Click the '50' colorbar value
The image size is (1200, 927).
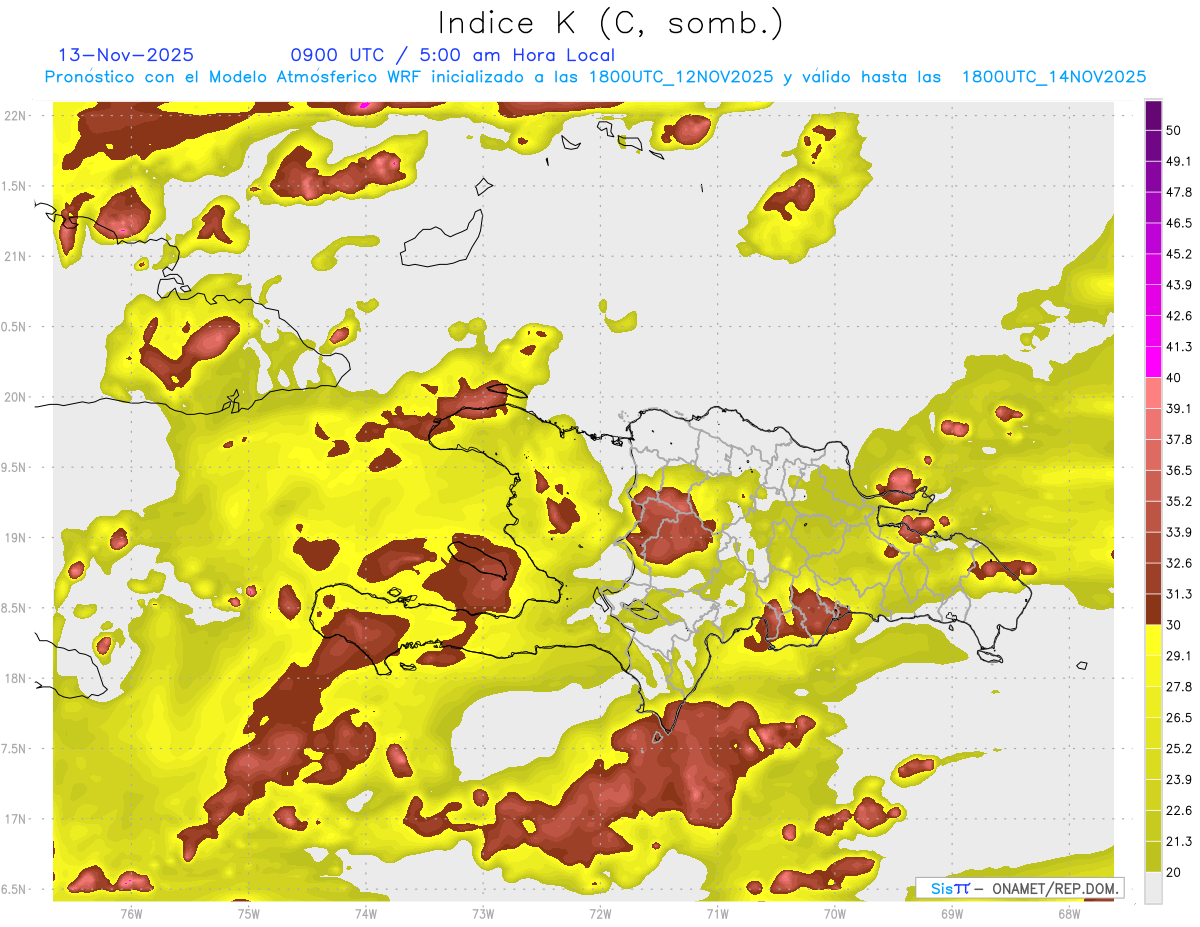coord(1175,130)
